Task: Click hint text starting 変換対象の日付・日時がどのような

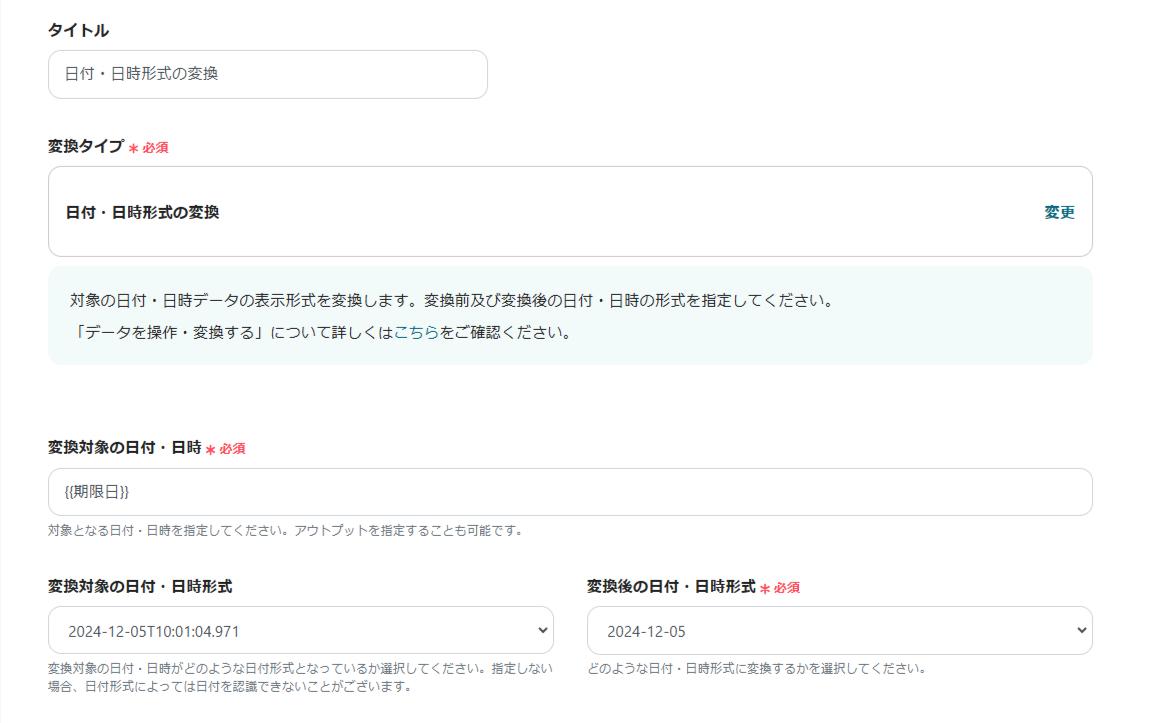Action: point(300,677)
